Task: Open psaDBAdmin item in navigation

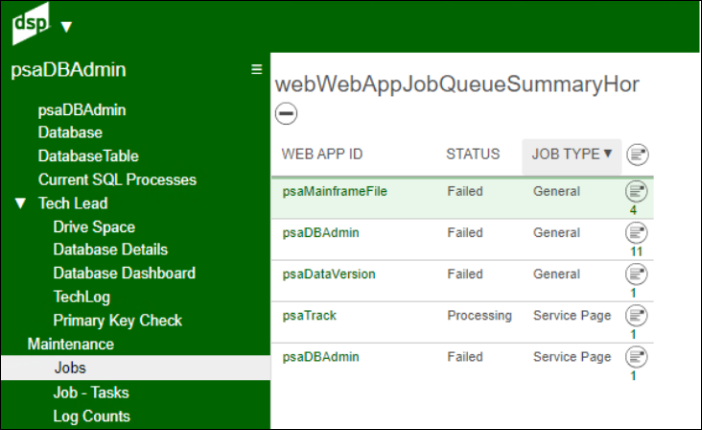Action: click(x=82, y=110)
